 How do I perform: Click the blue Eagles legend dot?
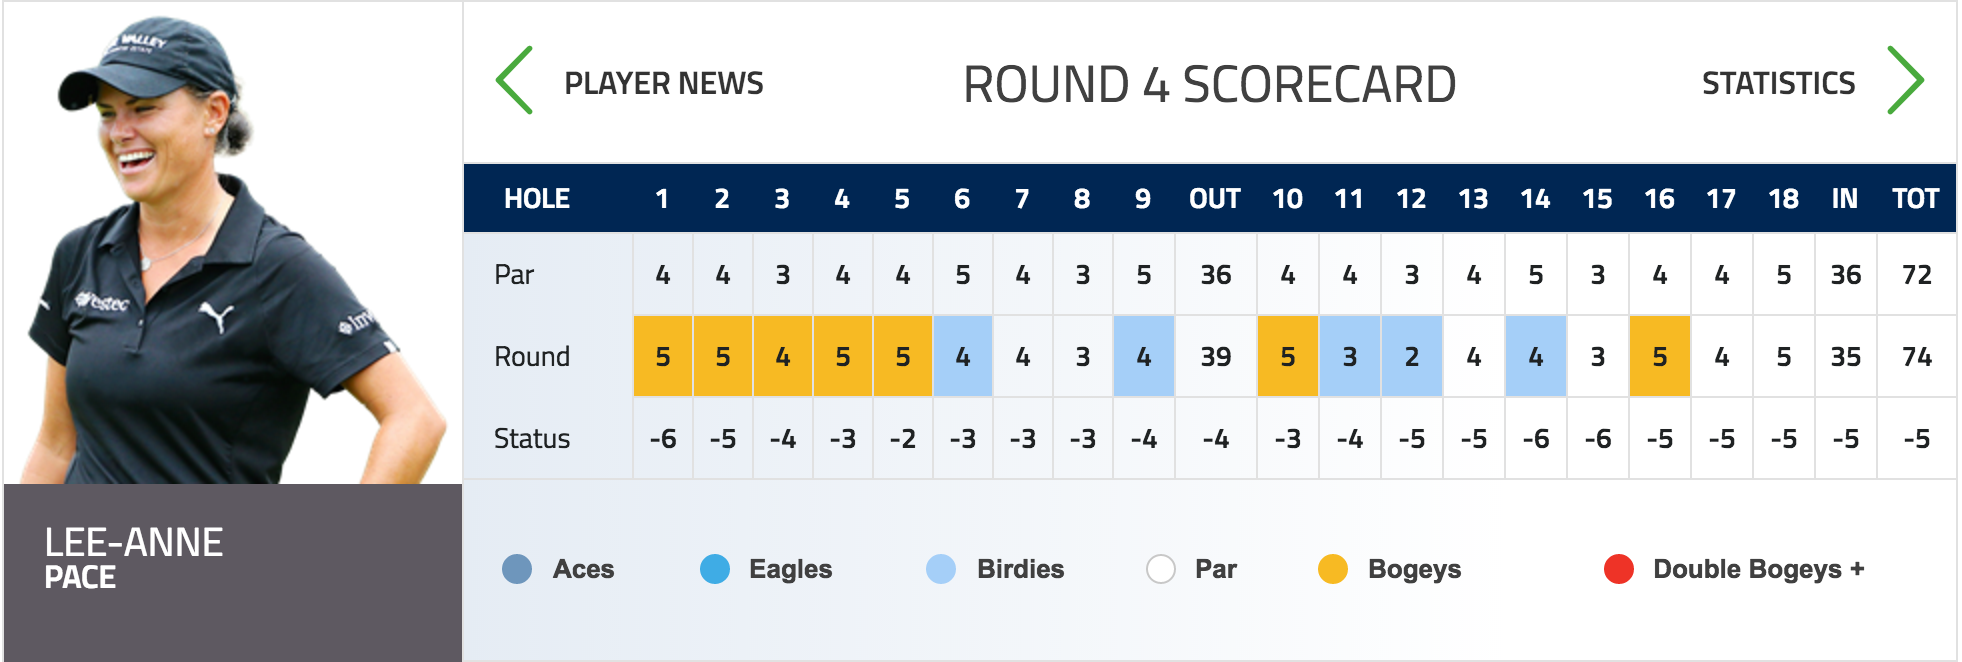pyautogui.click(x=715, y=569)
